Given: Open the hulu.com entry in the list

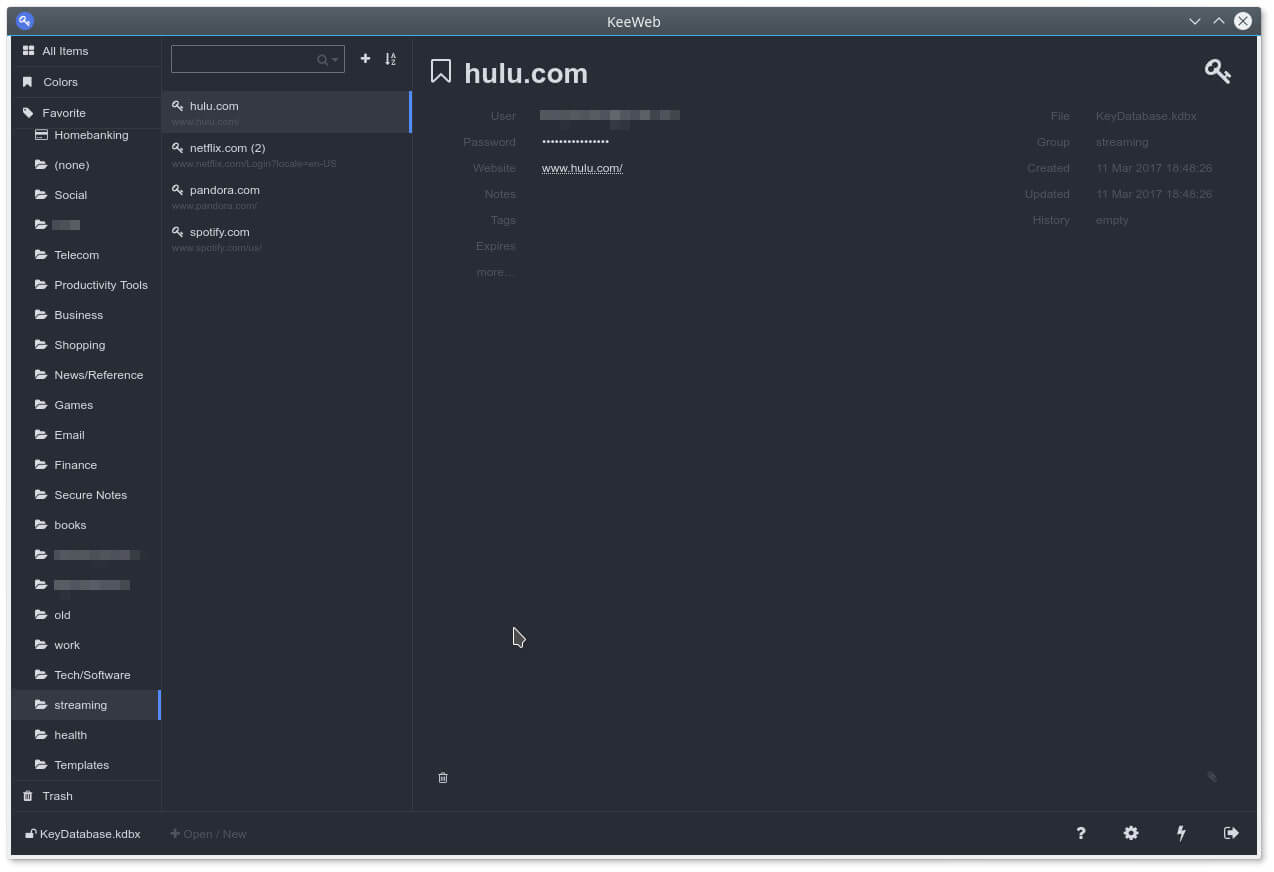Looking at the screenshot, I should click(287, 112).
